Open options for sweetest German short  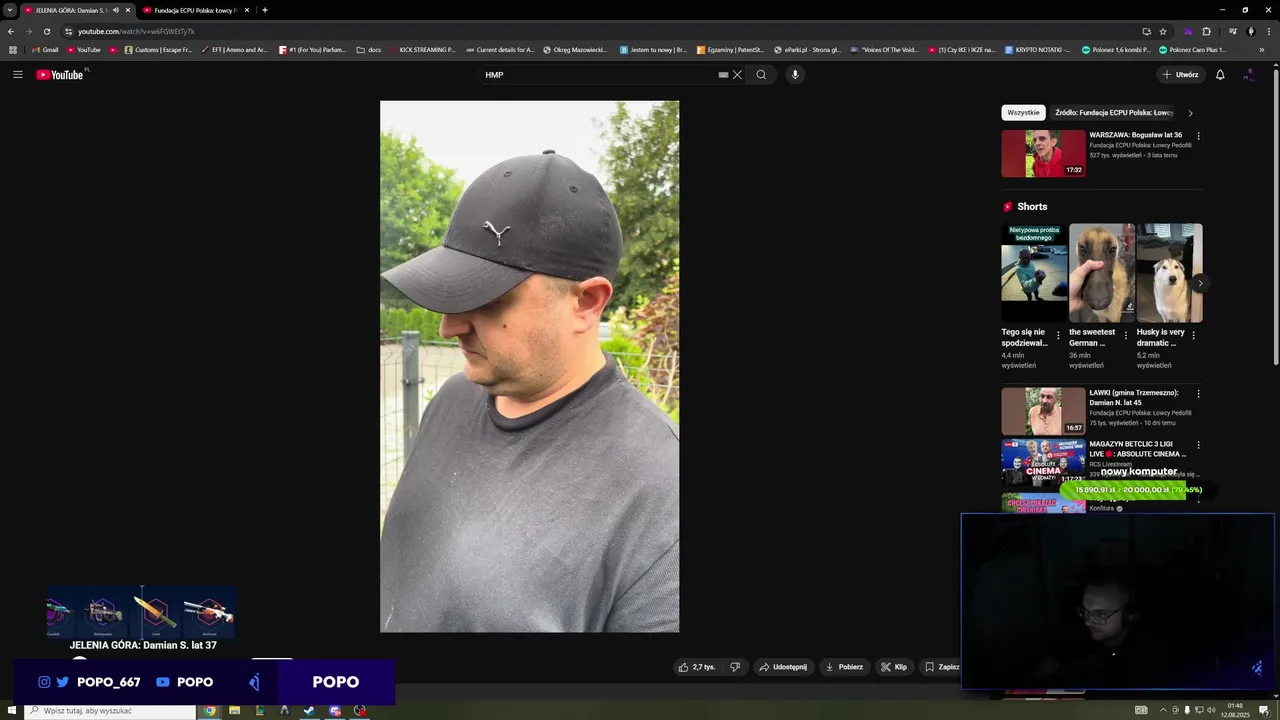click(x=1126, y=336)
